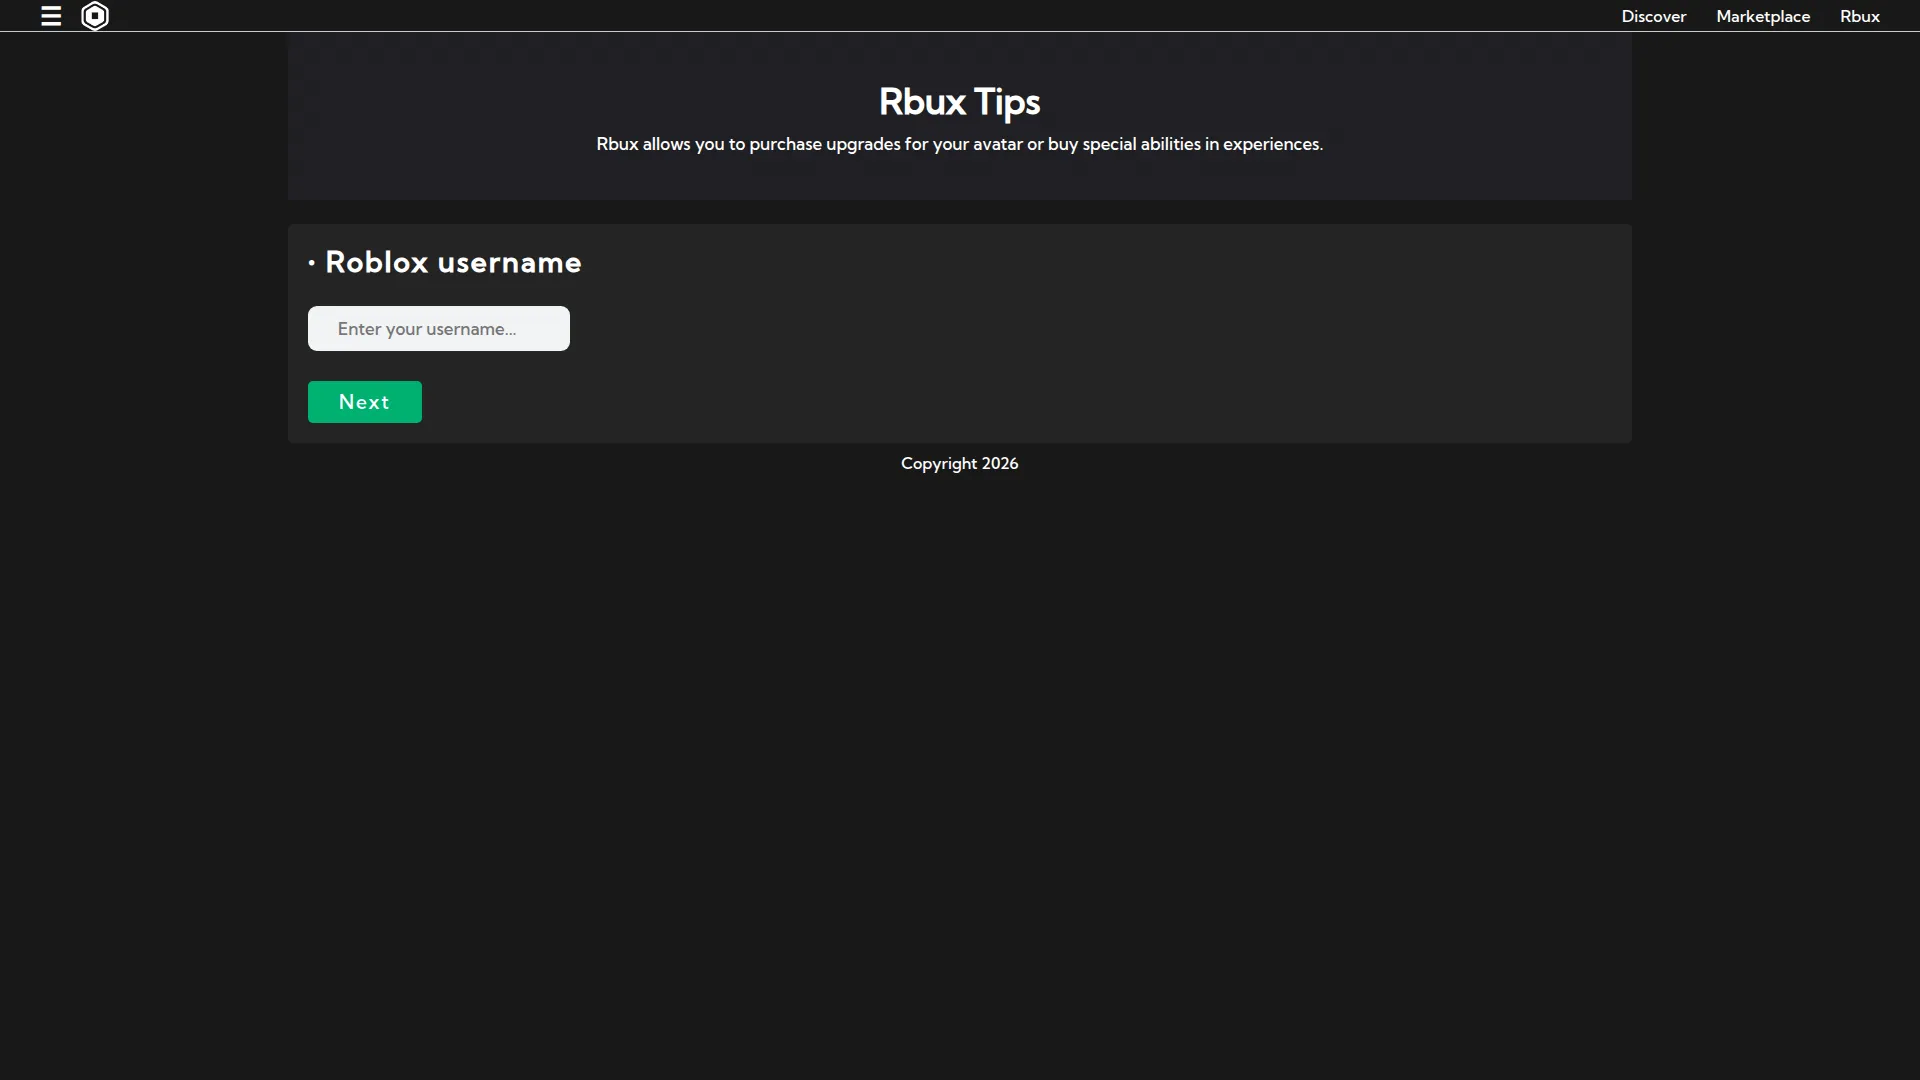Click the Rbux description sentence under heading
Viewport: 1920px width, 1080px height.
click(959, 144)
